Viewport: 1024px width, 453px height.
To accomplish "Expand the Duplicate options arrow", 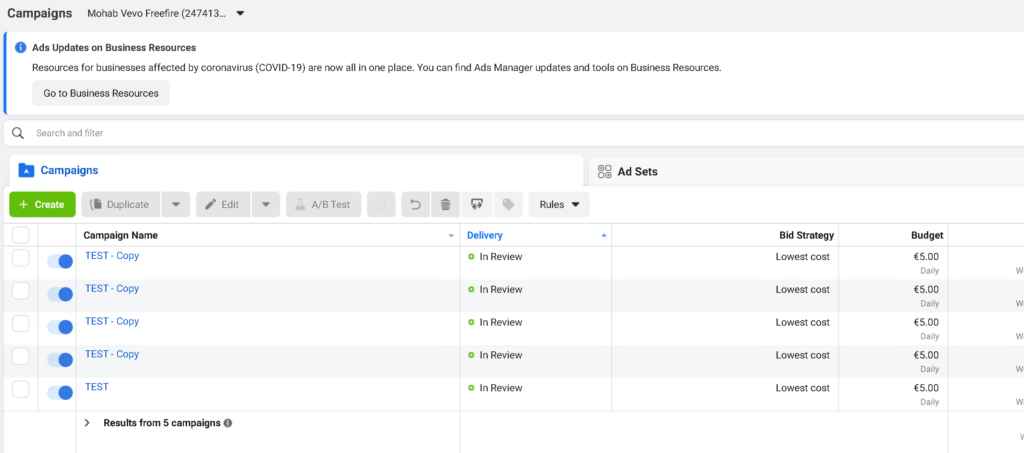I will coord(175,204).
